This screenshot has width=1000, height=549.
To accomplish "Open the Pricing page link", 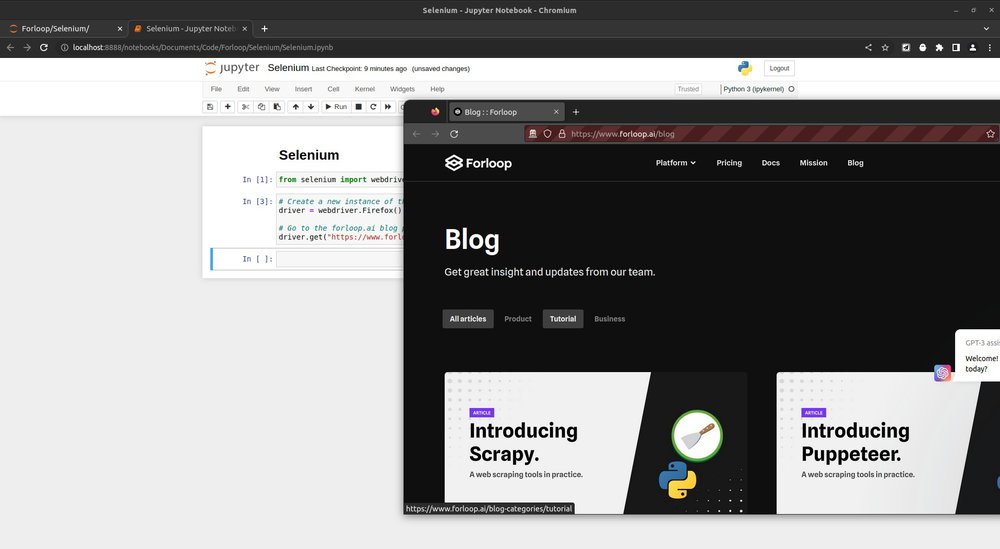I will coord(729,163).
